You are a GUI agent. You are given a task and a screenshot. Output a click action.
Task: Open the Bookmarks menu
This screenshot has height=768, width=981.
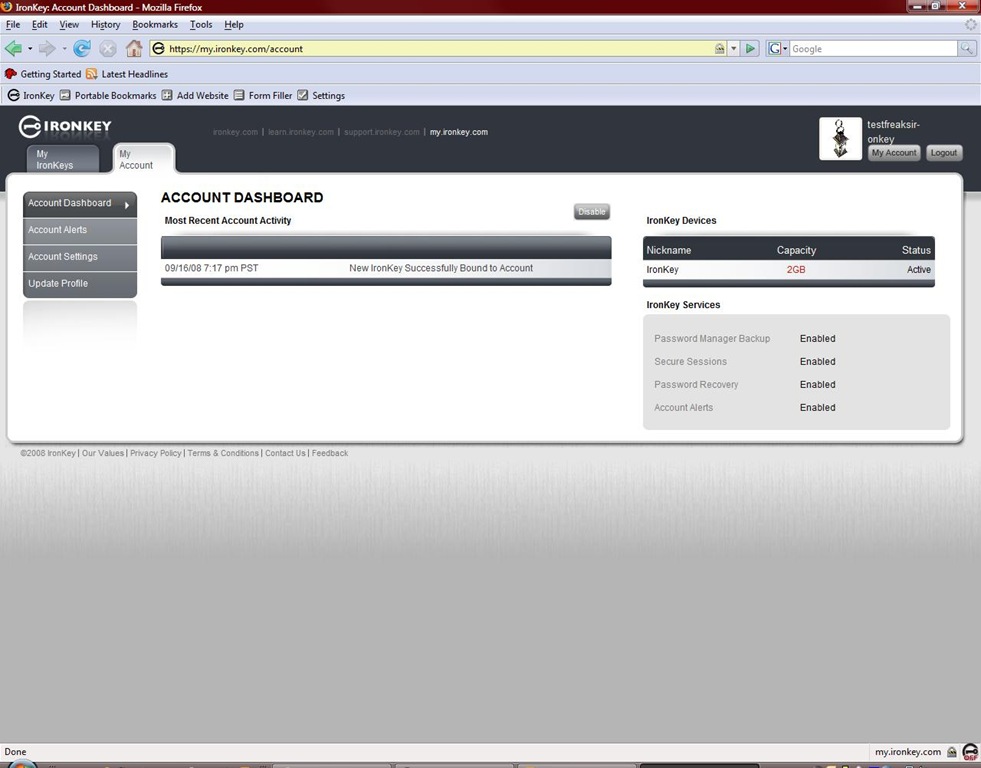click(154, 24)
